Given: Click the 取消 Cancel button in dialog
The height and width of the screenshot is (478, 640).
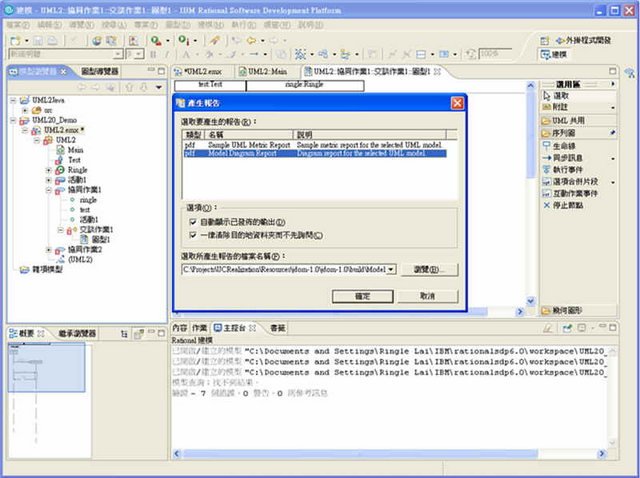Looking at the screenshot, I should coord(428,296).
